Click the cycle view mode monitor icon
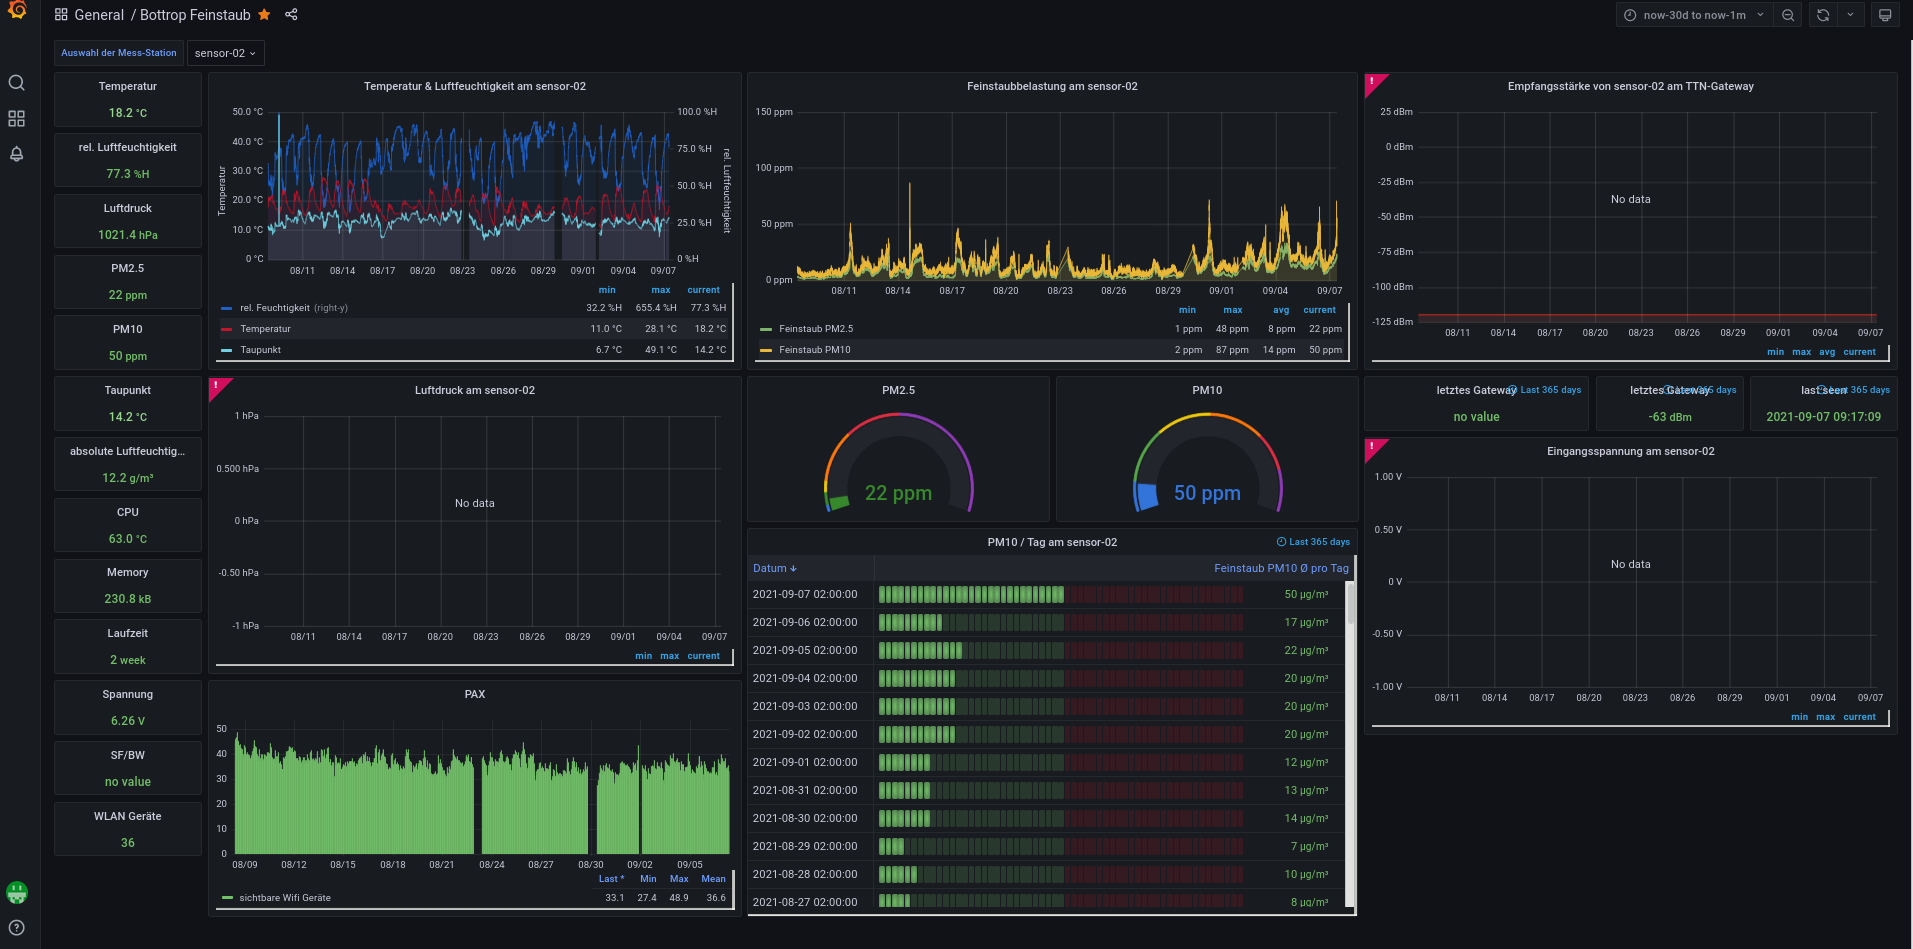Screen dimensions: 1913x949 [x=1885, y=15]
